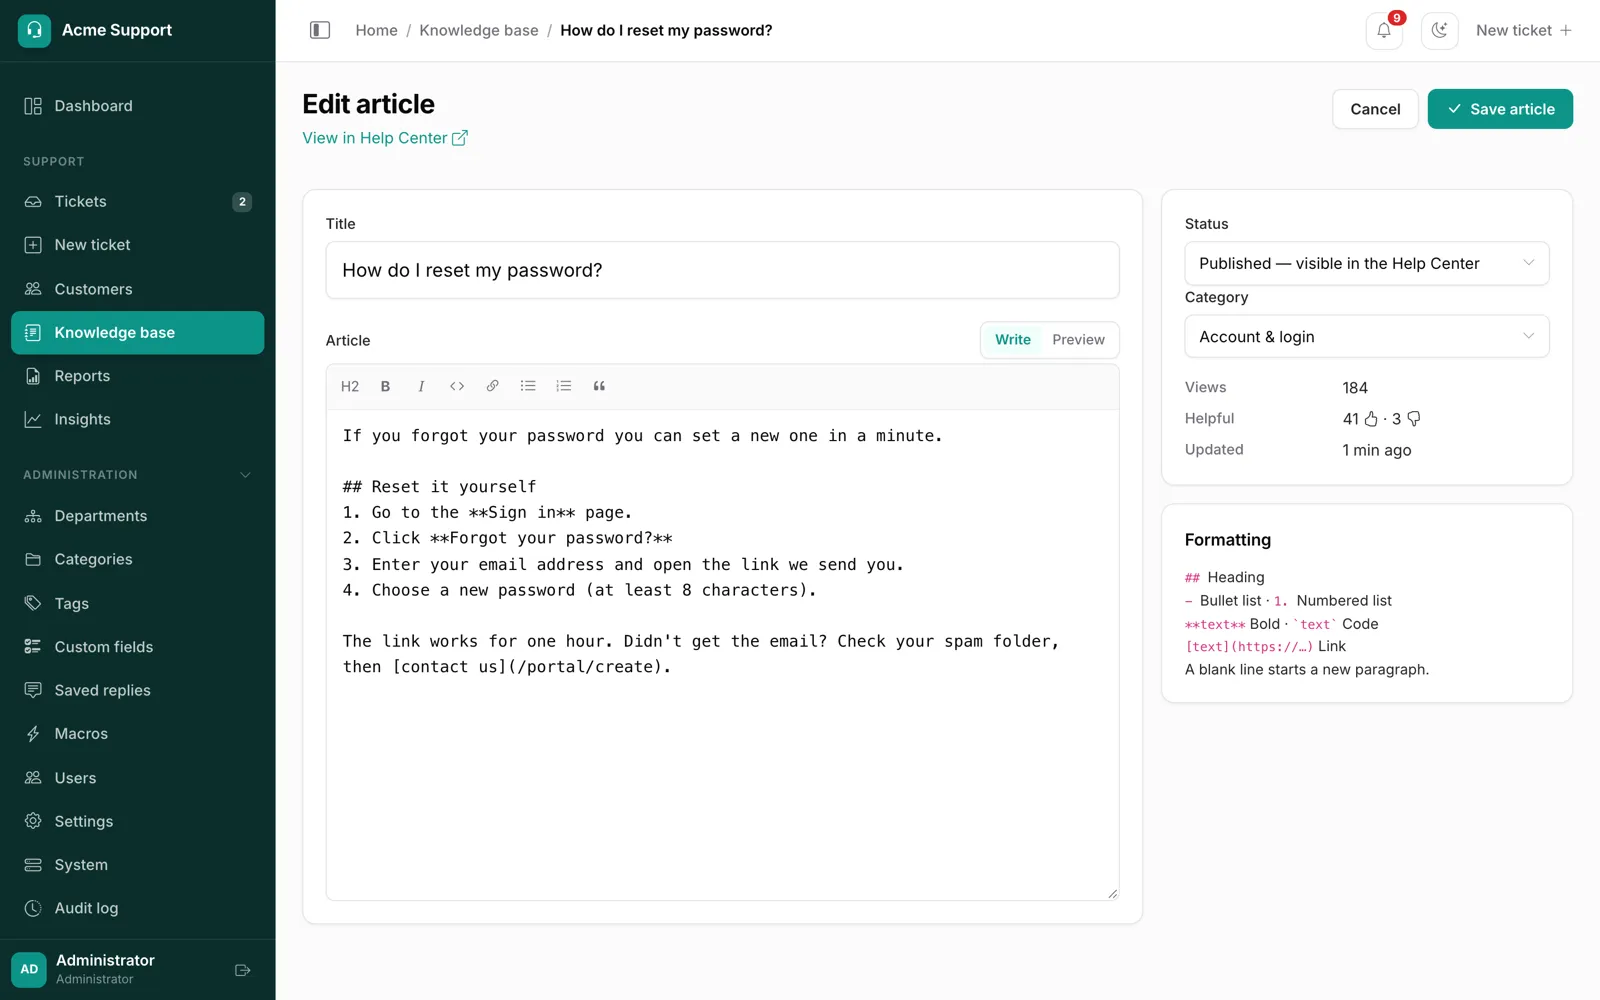Click the thumbs down icon
1600x1000 pixels.
point(1414,419)
